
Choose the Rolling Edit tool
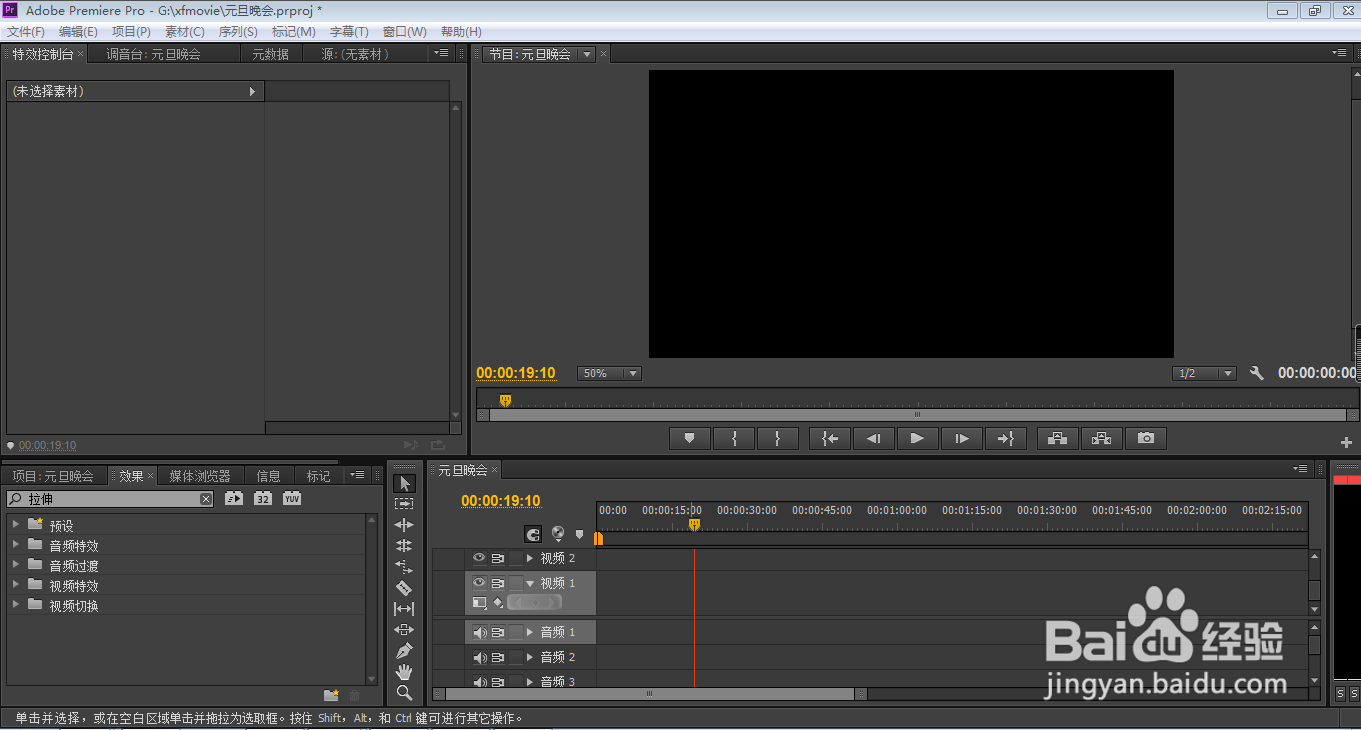tap(404, 546)
